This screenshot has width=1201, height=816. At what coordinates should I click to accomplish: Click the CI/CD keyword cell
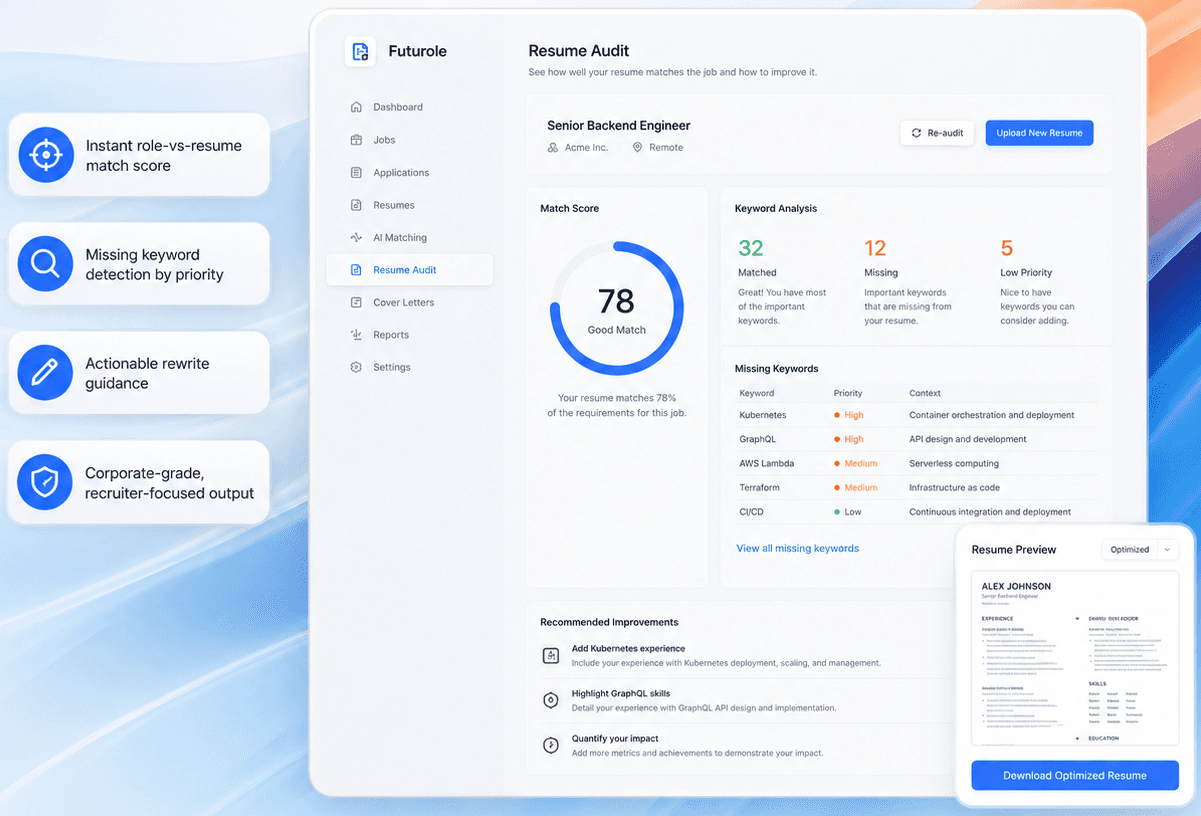751,512
